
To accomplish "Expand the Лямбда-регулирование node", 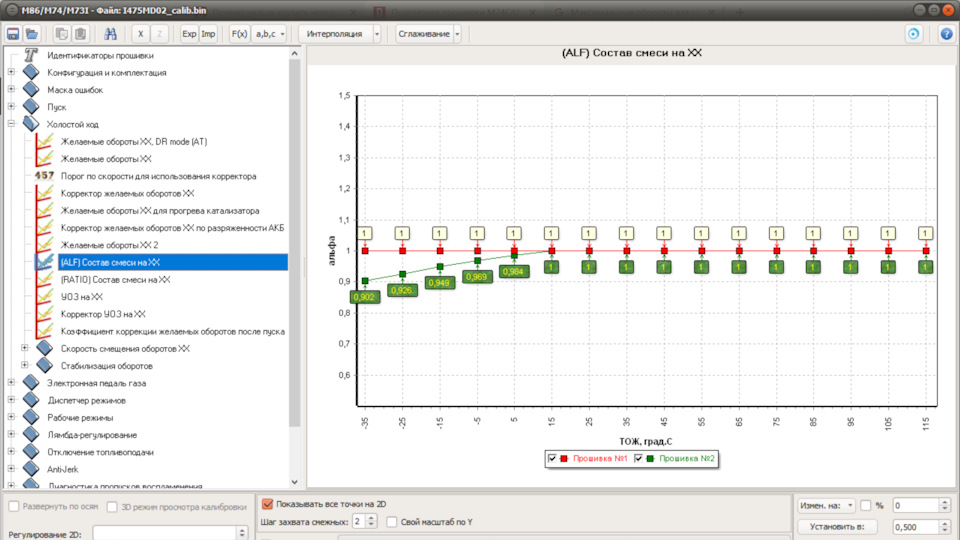I will tap(11, 434).
